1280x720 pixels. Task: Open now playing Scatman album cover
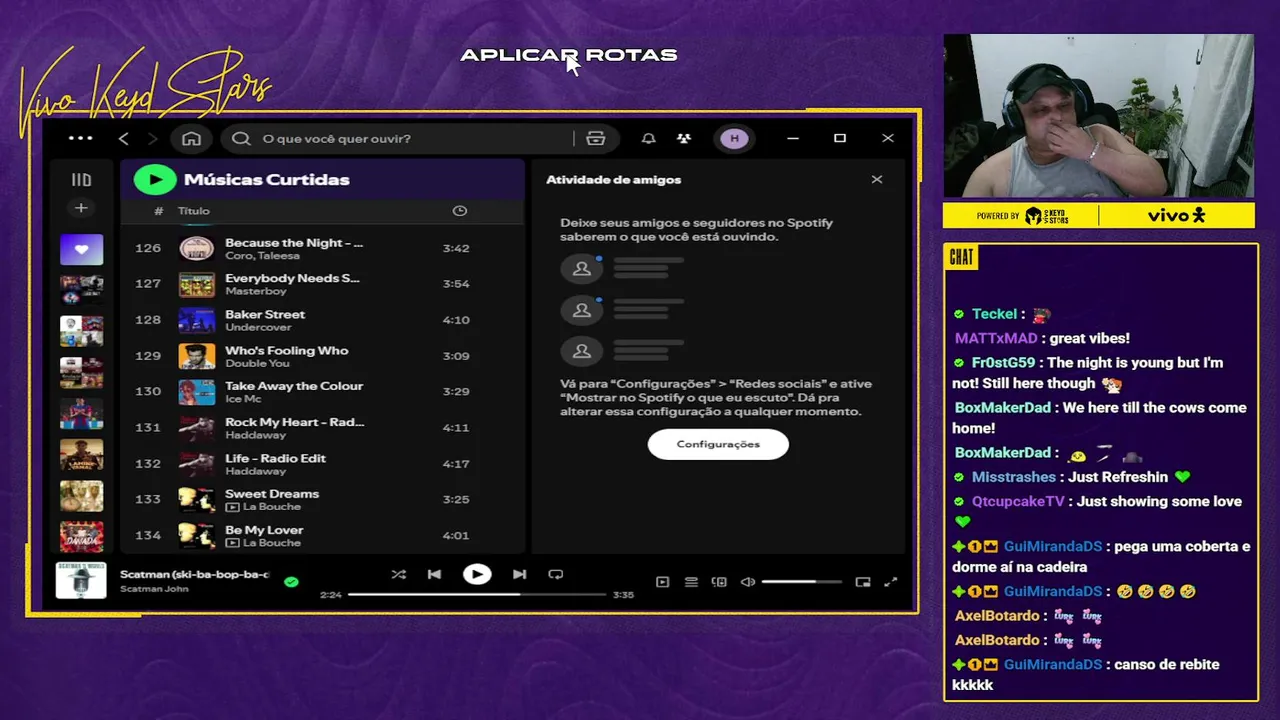pyautogui.click(x=81, y=581)
